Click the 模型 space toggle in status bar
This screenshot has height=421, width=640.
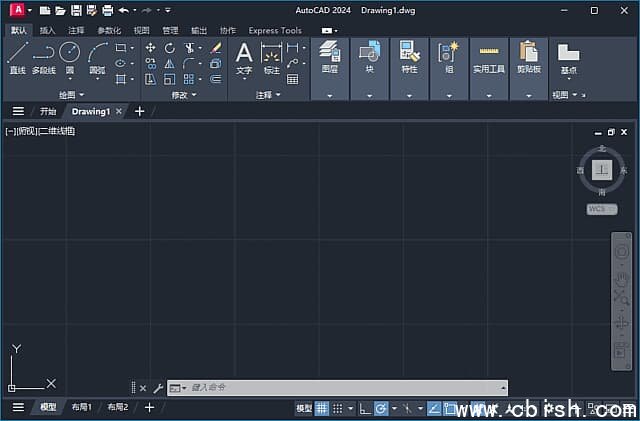coord(304,408)
